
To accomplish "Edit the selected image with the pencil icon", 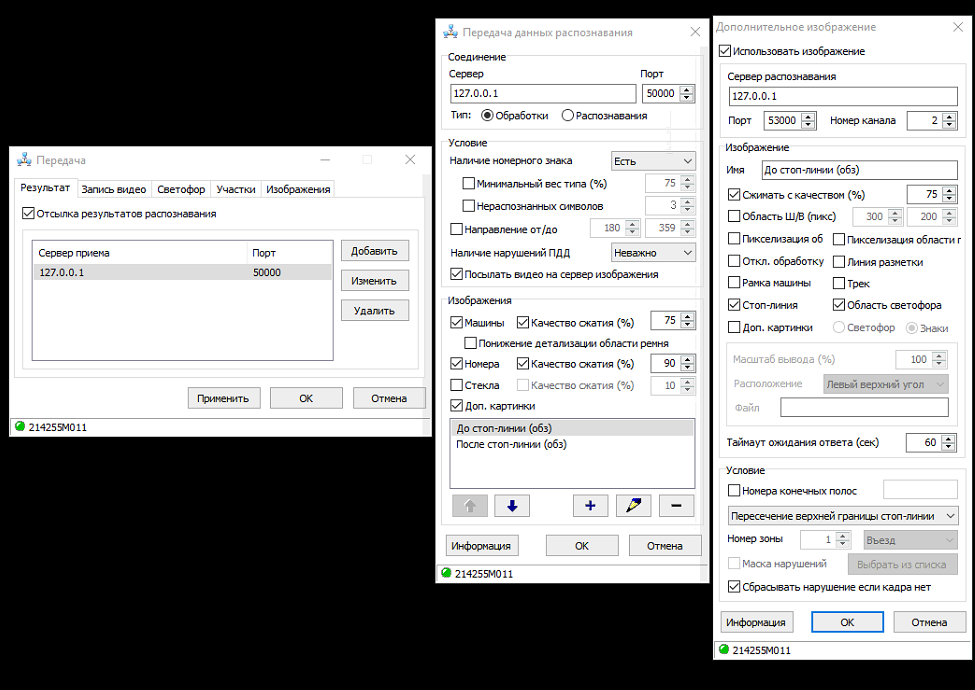I will pos(633,506).
